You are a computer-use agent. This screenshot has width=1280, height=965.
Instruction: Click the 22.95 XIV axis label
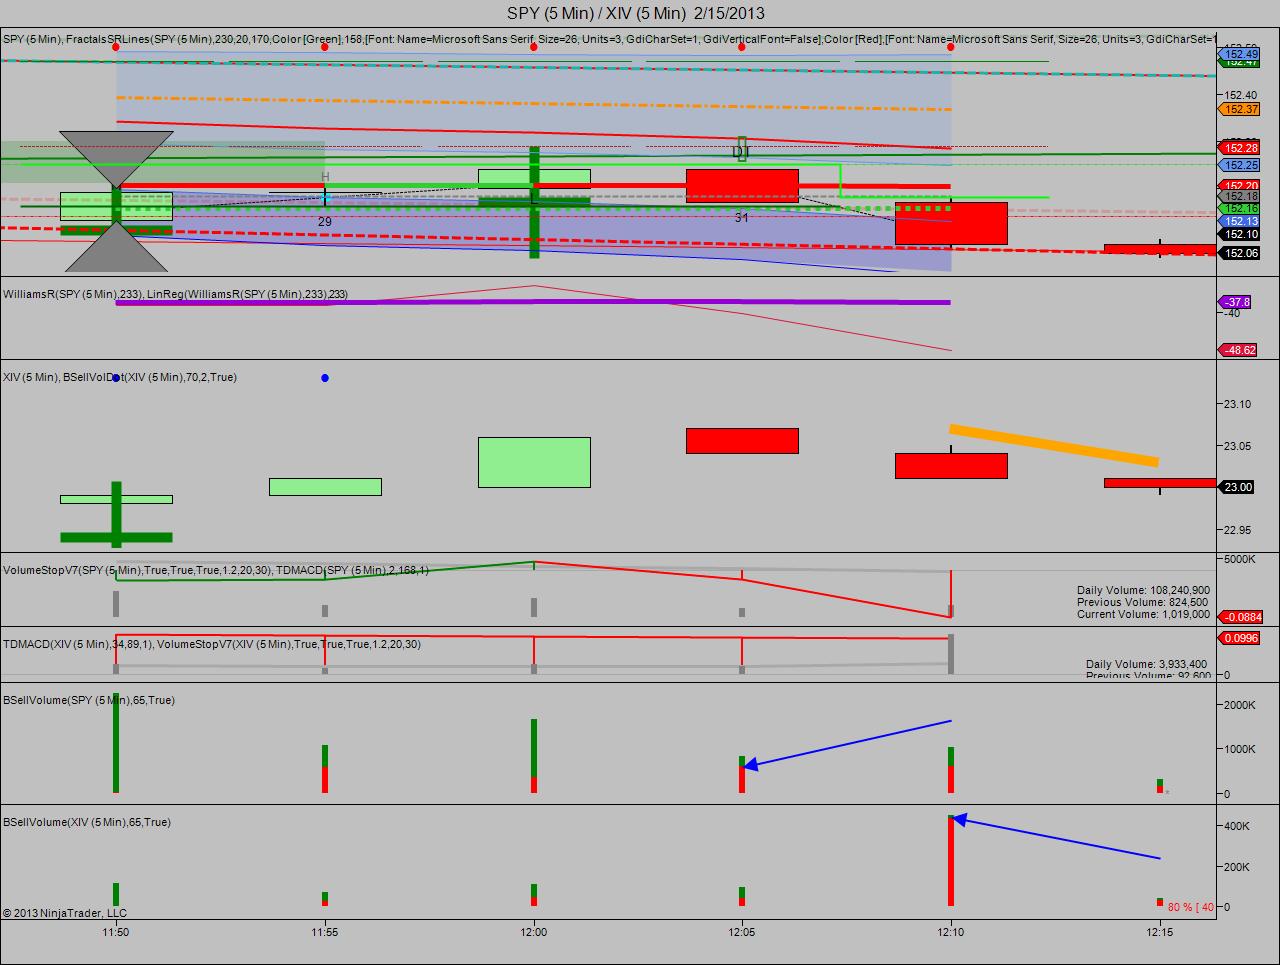(1238, 530)
